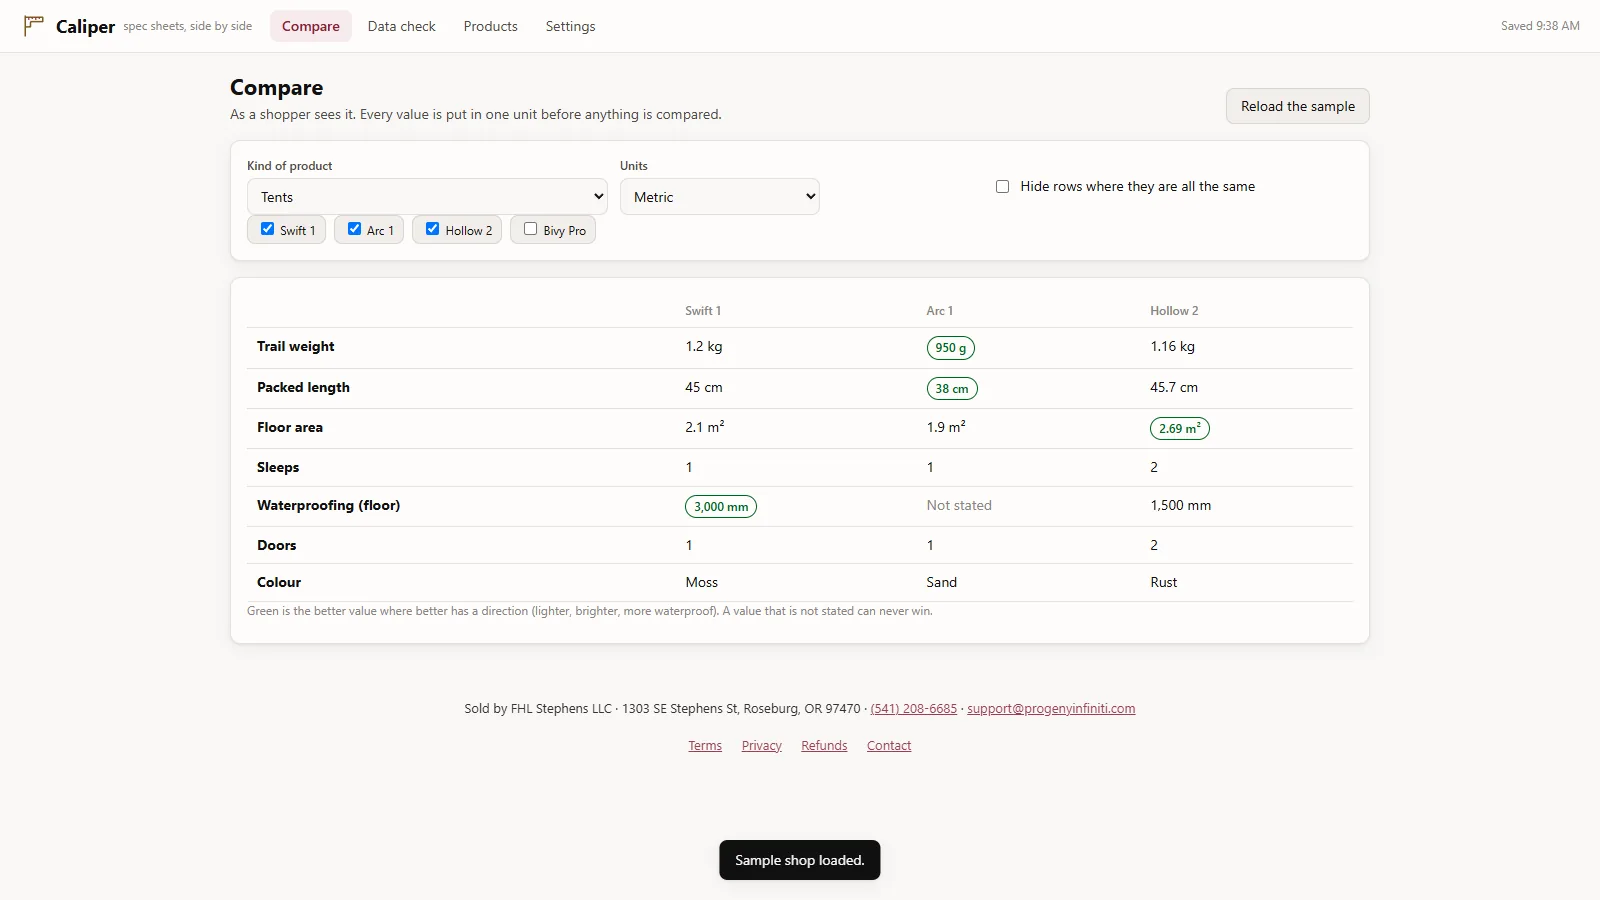Switch to the Compare tab
This screenshot has width=1600, height=900.
(x=311, y=26)
